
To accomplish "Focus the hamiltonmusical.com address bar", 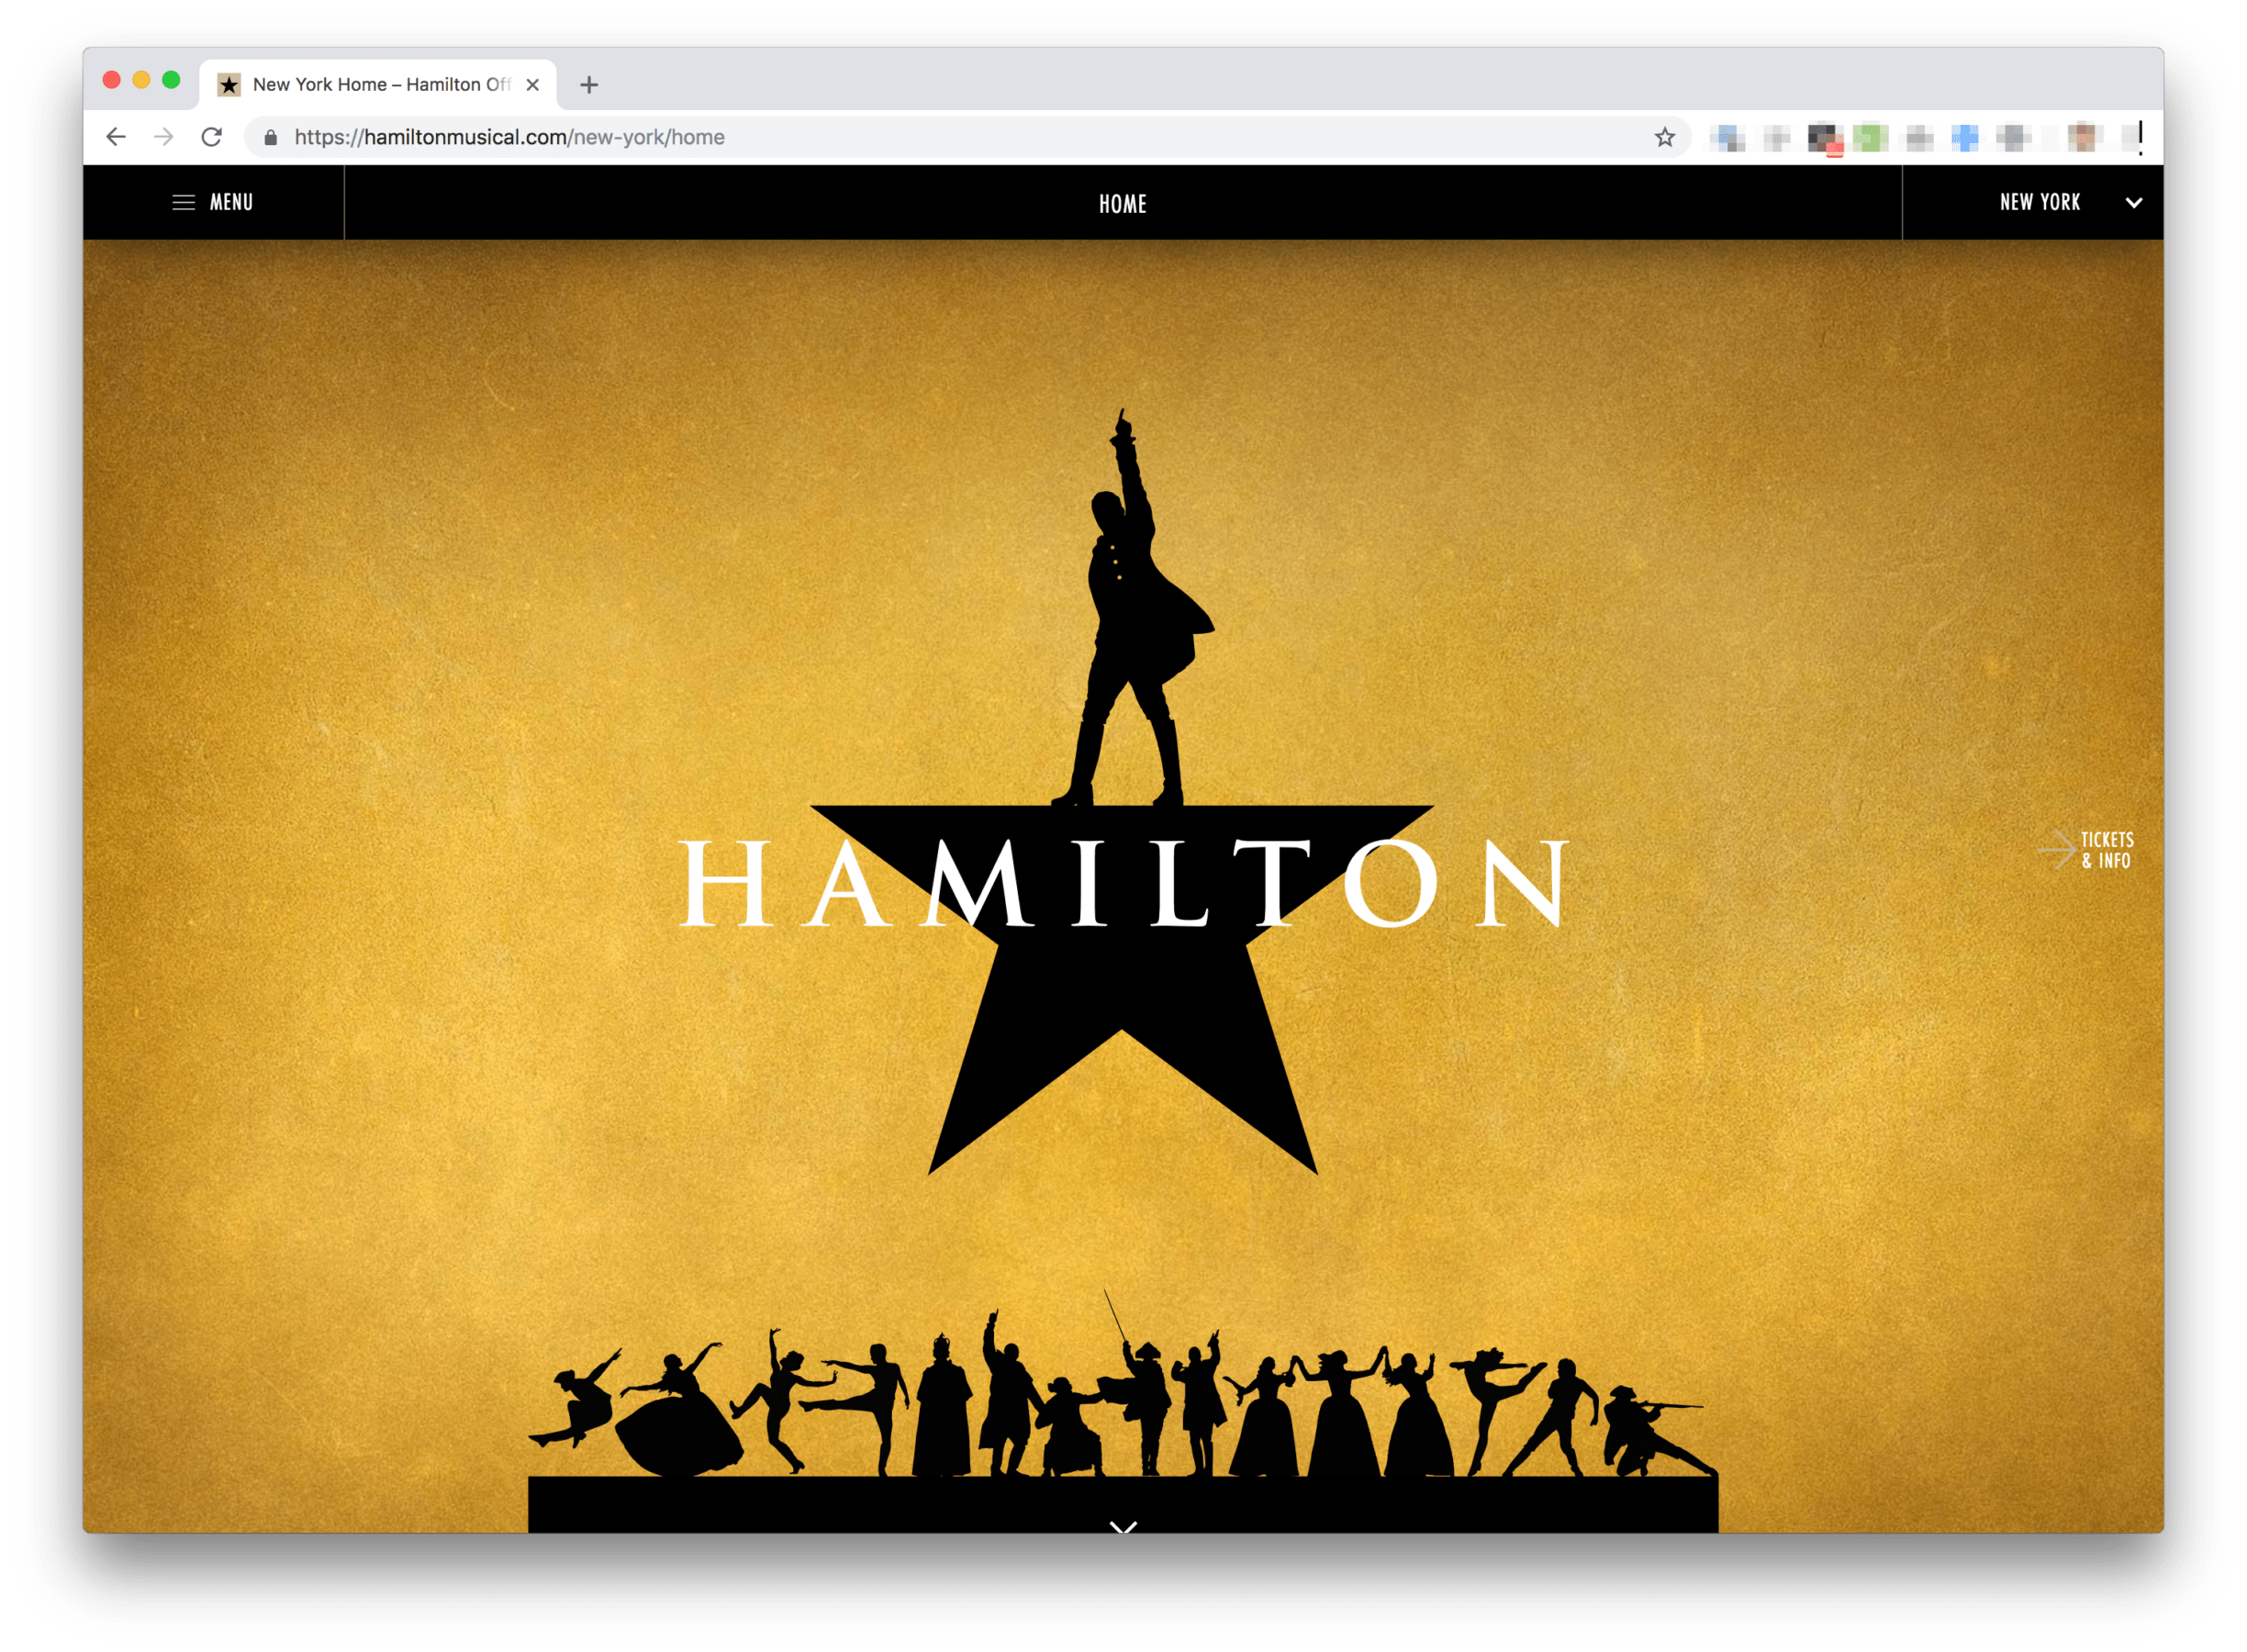I will 967,137.
